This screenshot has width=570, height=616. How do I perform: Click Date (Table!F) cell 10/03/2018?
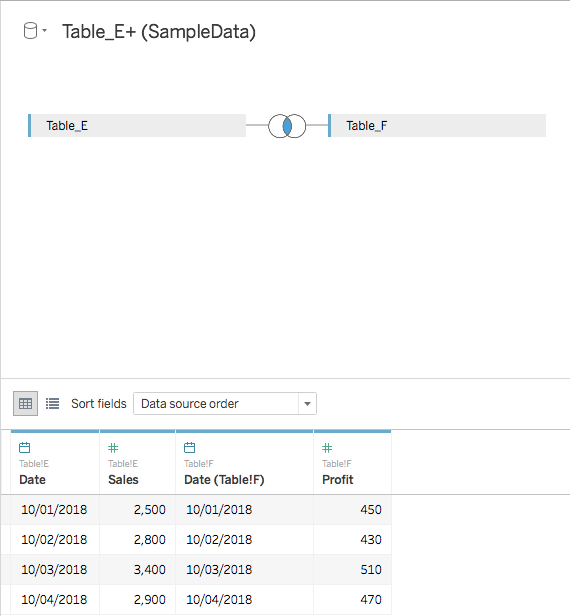pyautogui.click(x=219, y=570)
